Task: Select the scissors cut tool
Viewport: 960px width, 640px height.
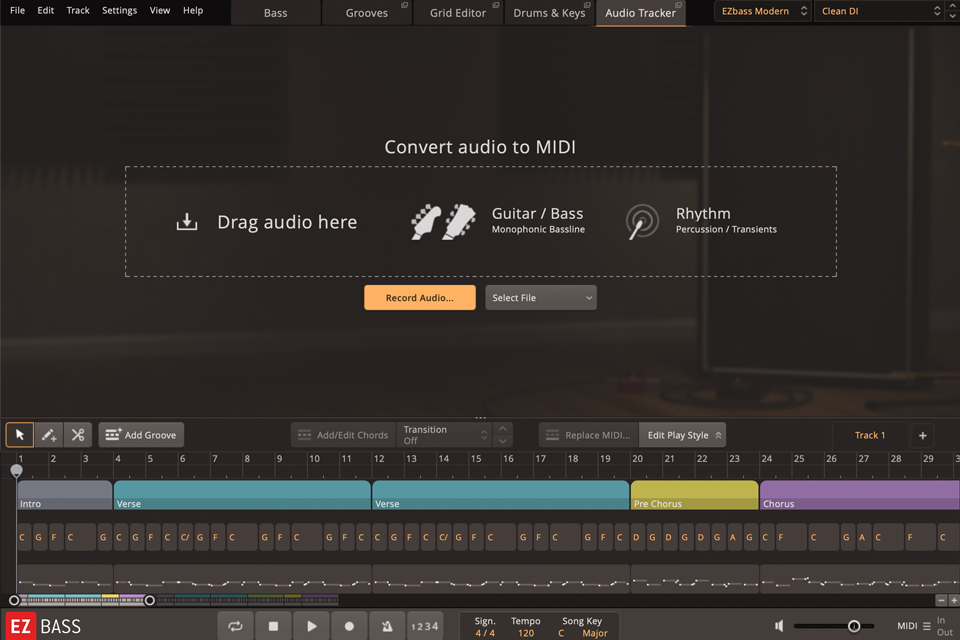Action: tap(78, 434)
